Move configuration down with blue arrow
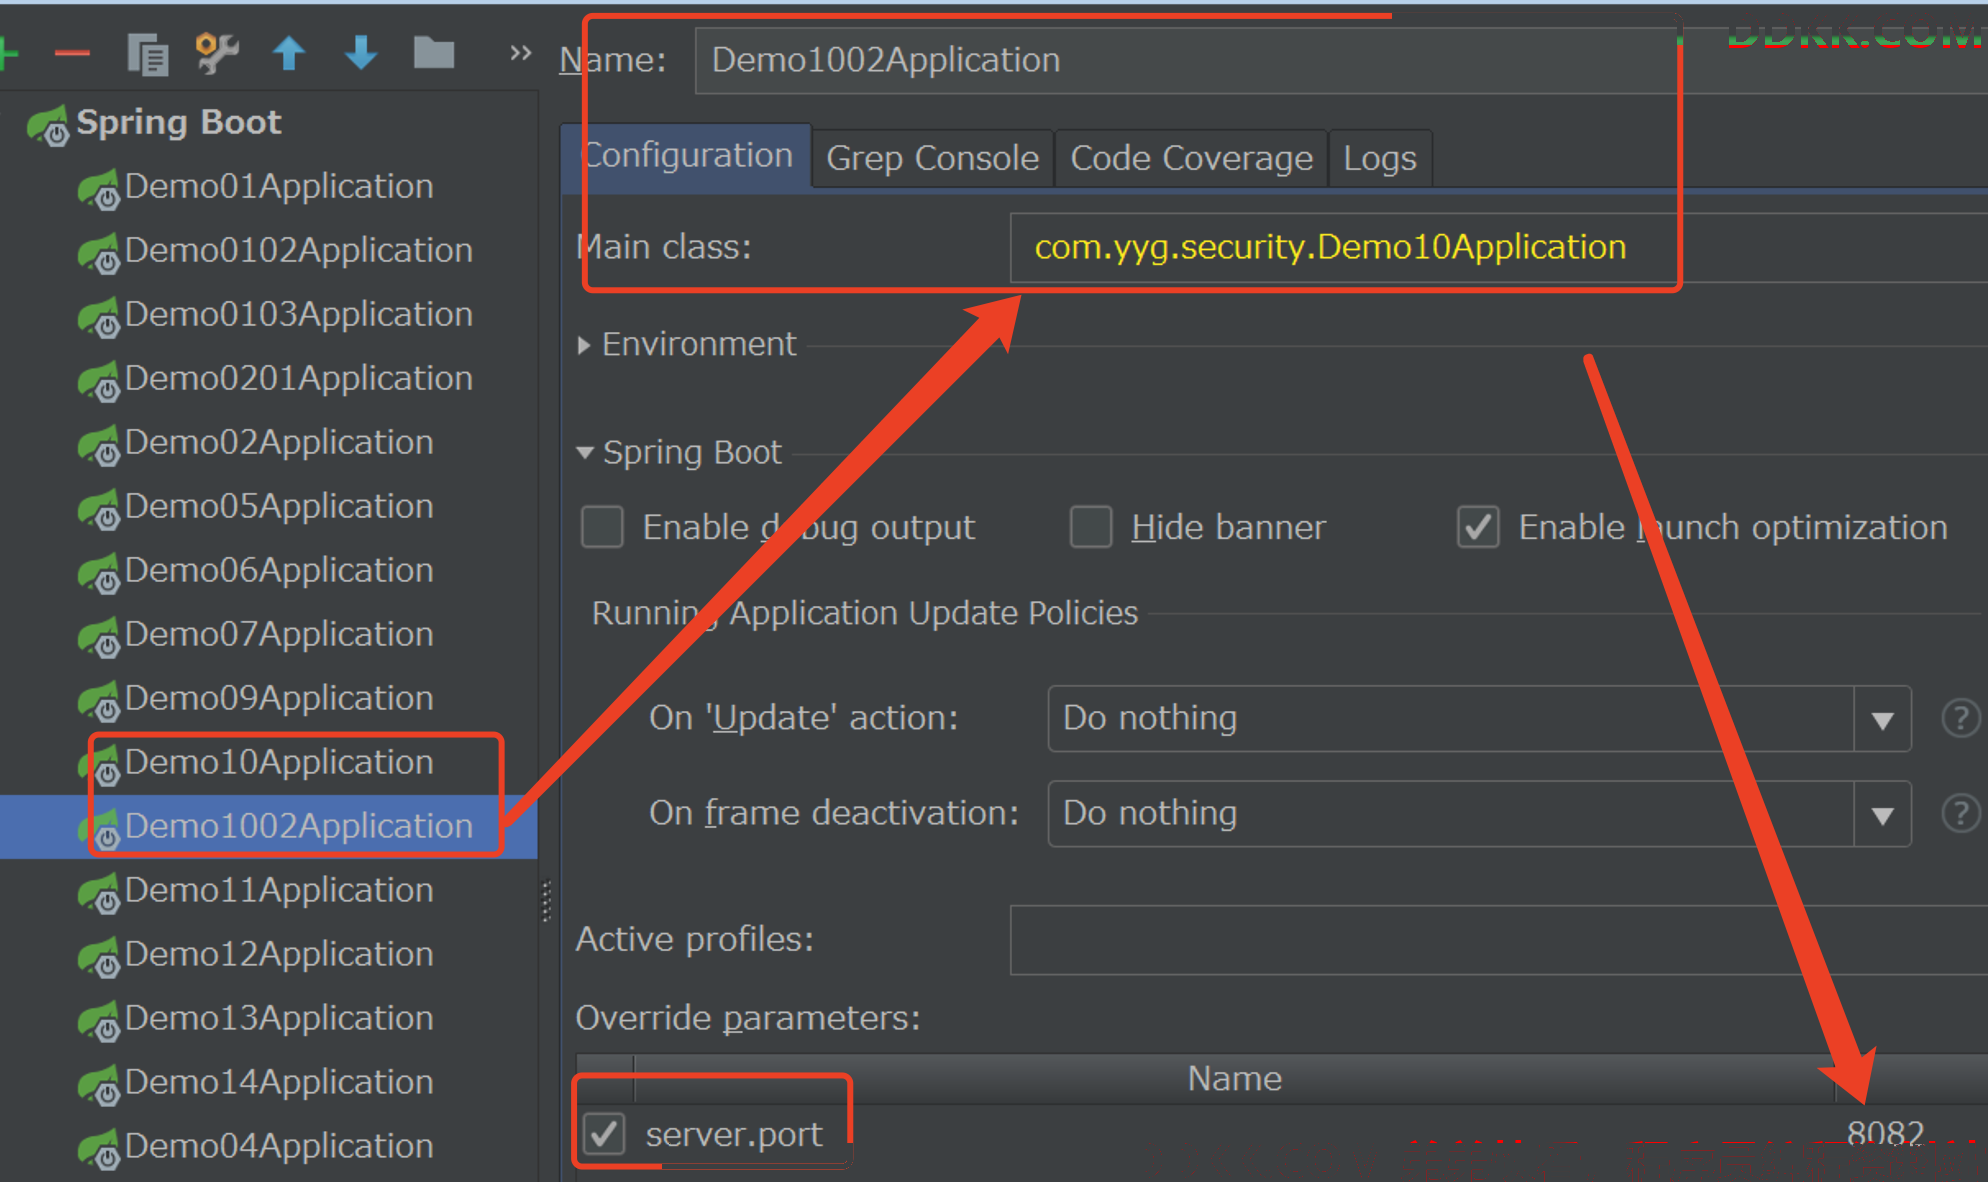This screenshot has height=1182, width=1988. click(x=361, y=53)
